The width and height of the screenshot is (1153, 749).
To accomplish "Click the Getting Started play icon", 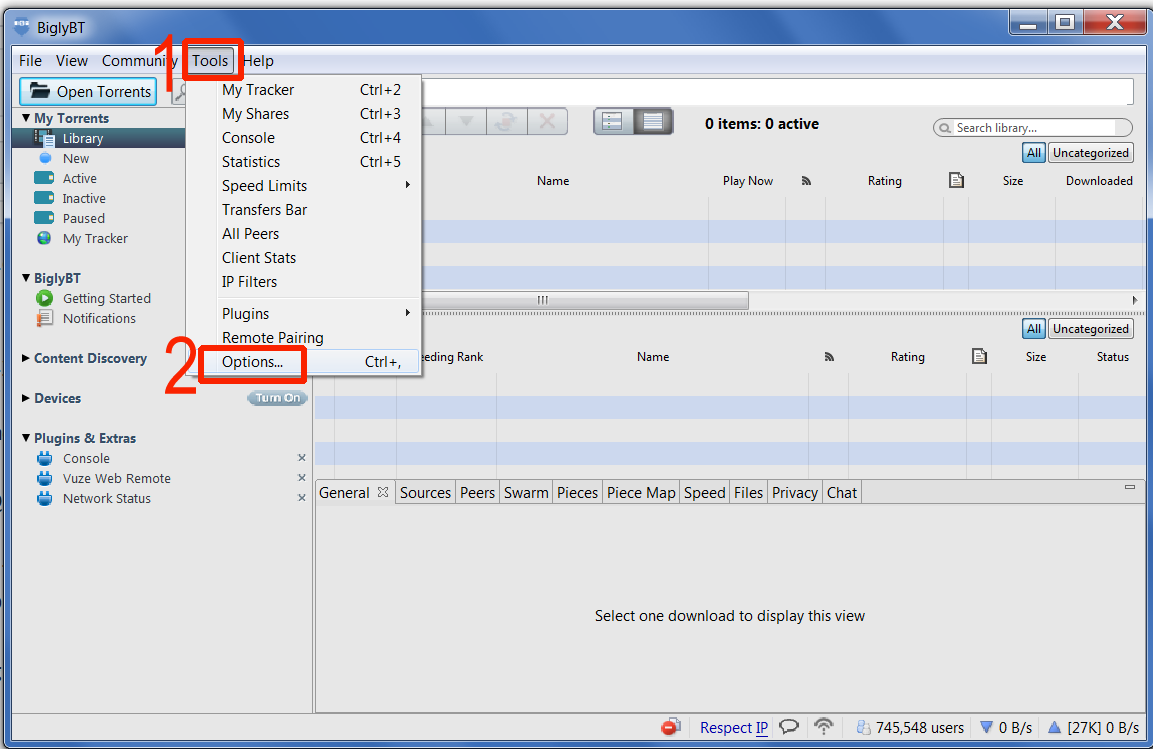I will click(44, 298).
